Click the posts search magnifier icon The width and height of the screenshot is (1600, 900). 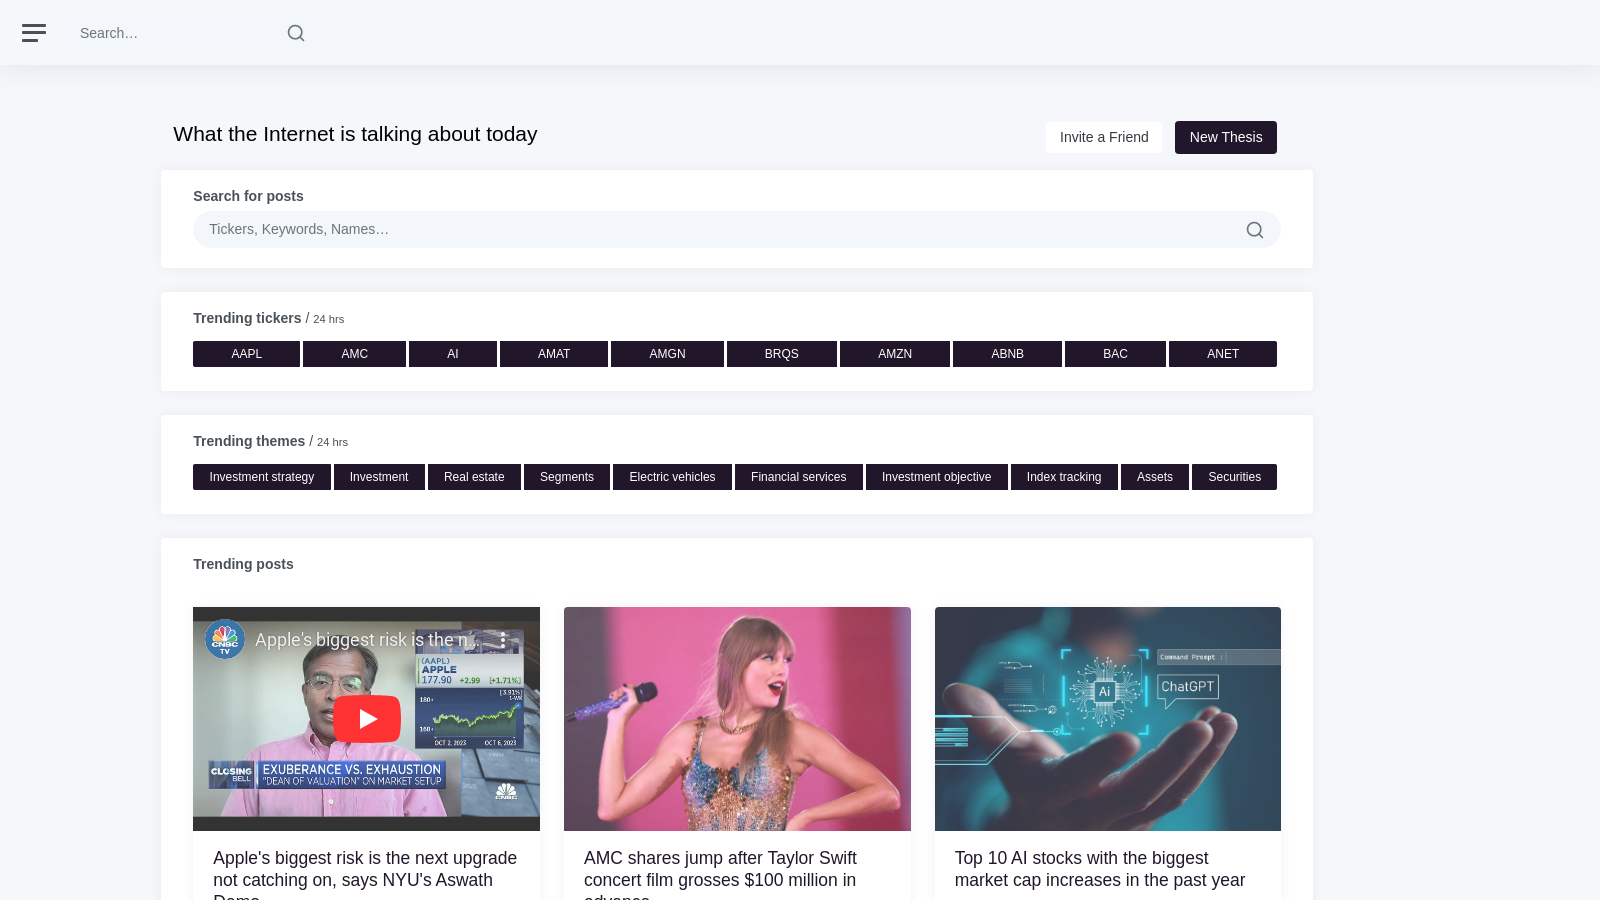1254,230
